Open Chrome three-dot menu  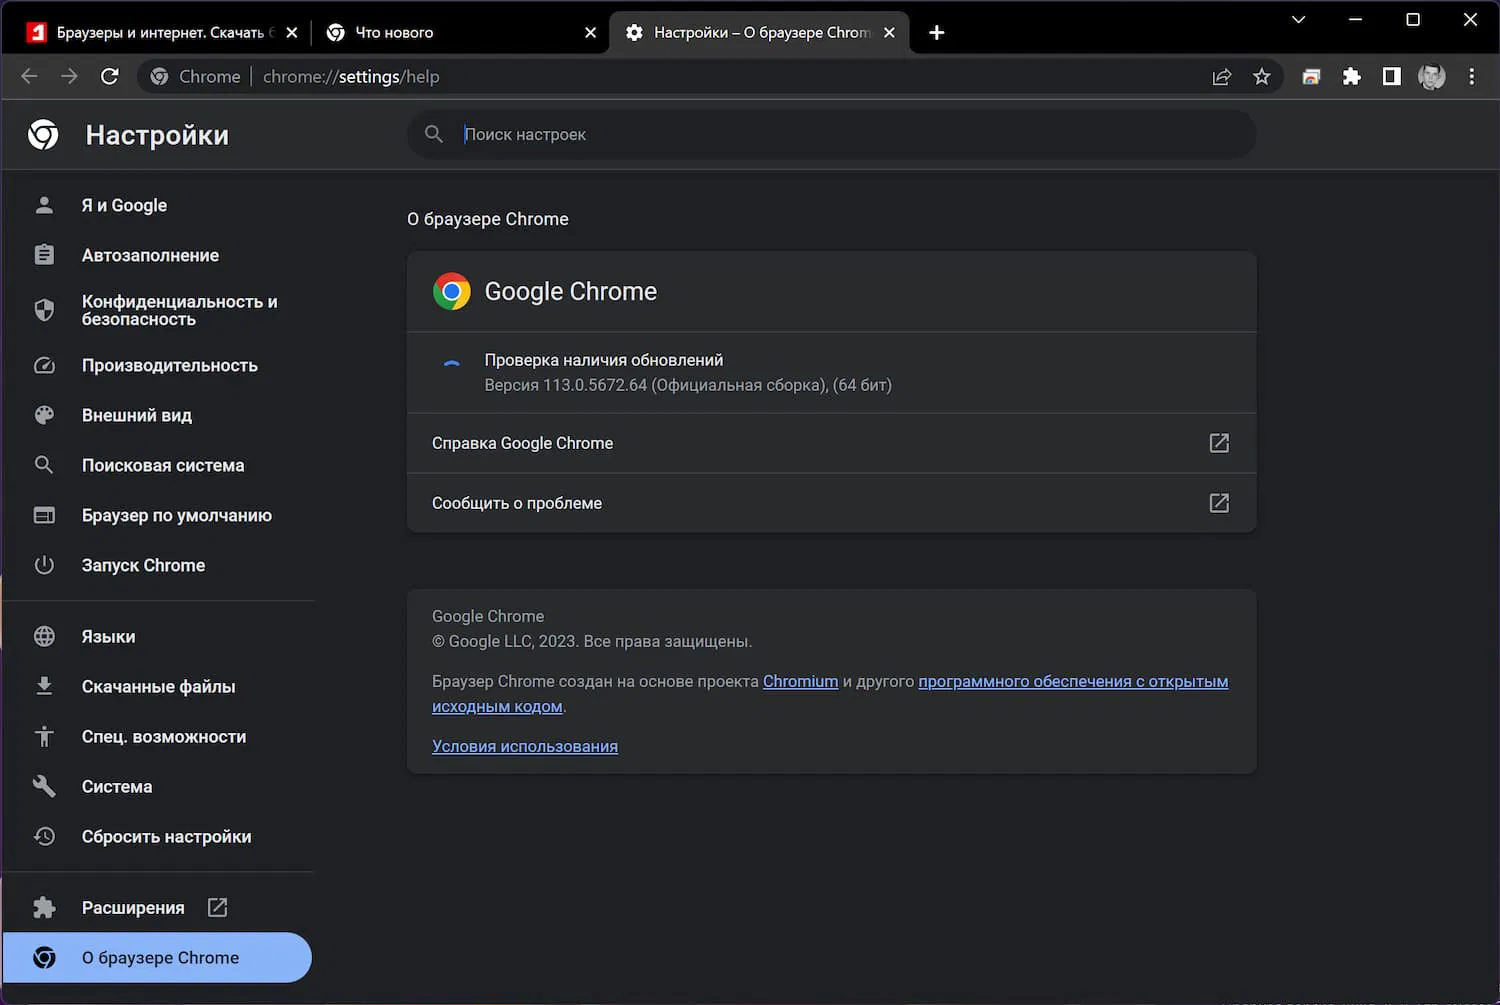[x=1471, y=77]
